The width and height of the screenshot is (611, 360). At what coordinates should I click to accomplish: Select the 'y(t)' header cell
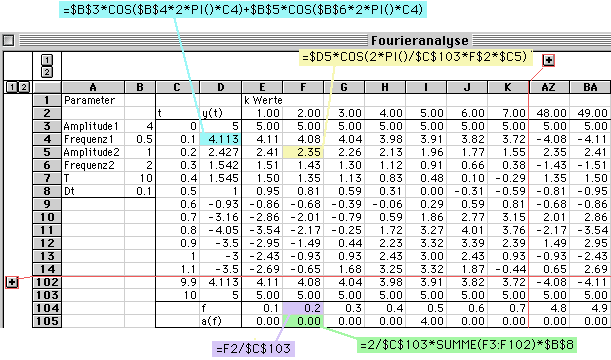(221, 113)
